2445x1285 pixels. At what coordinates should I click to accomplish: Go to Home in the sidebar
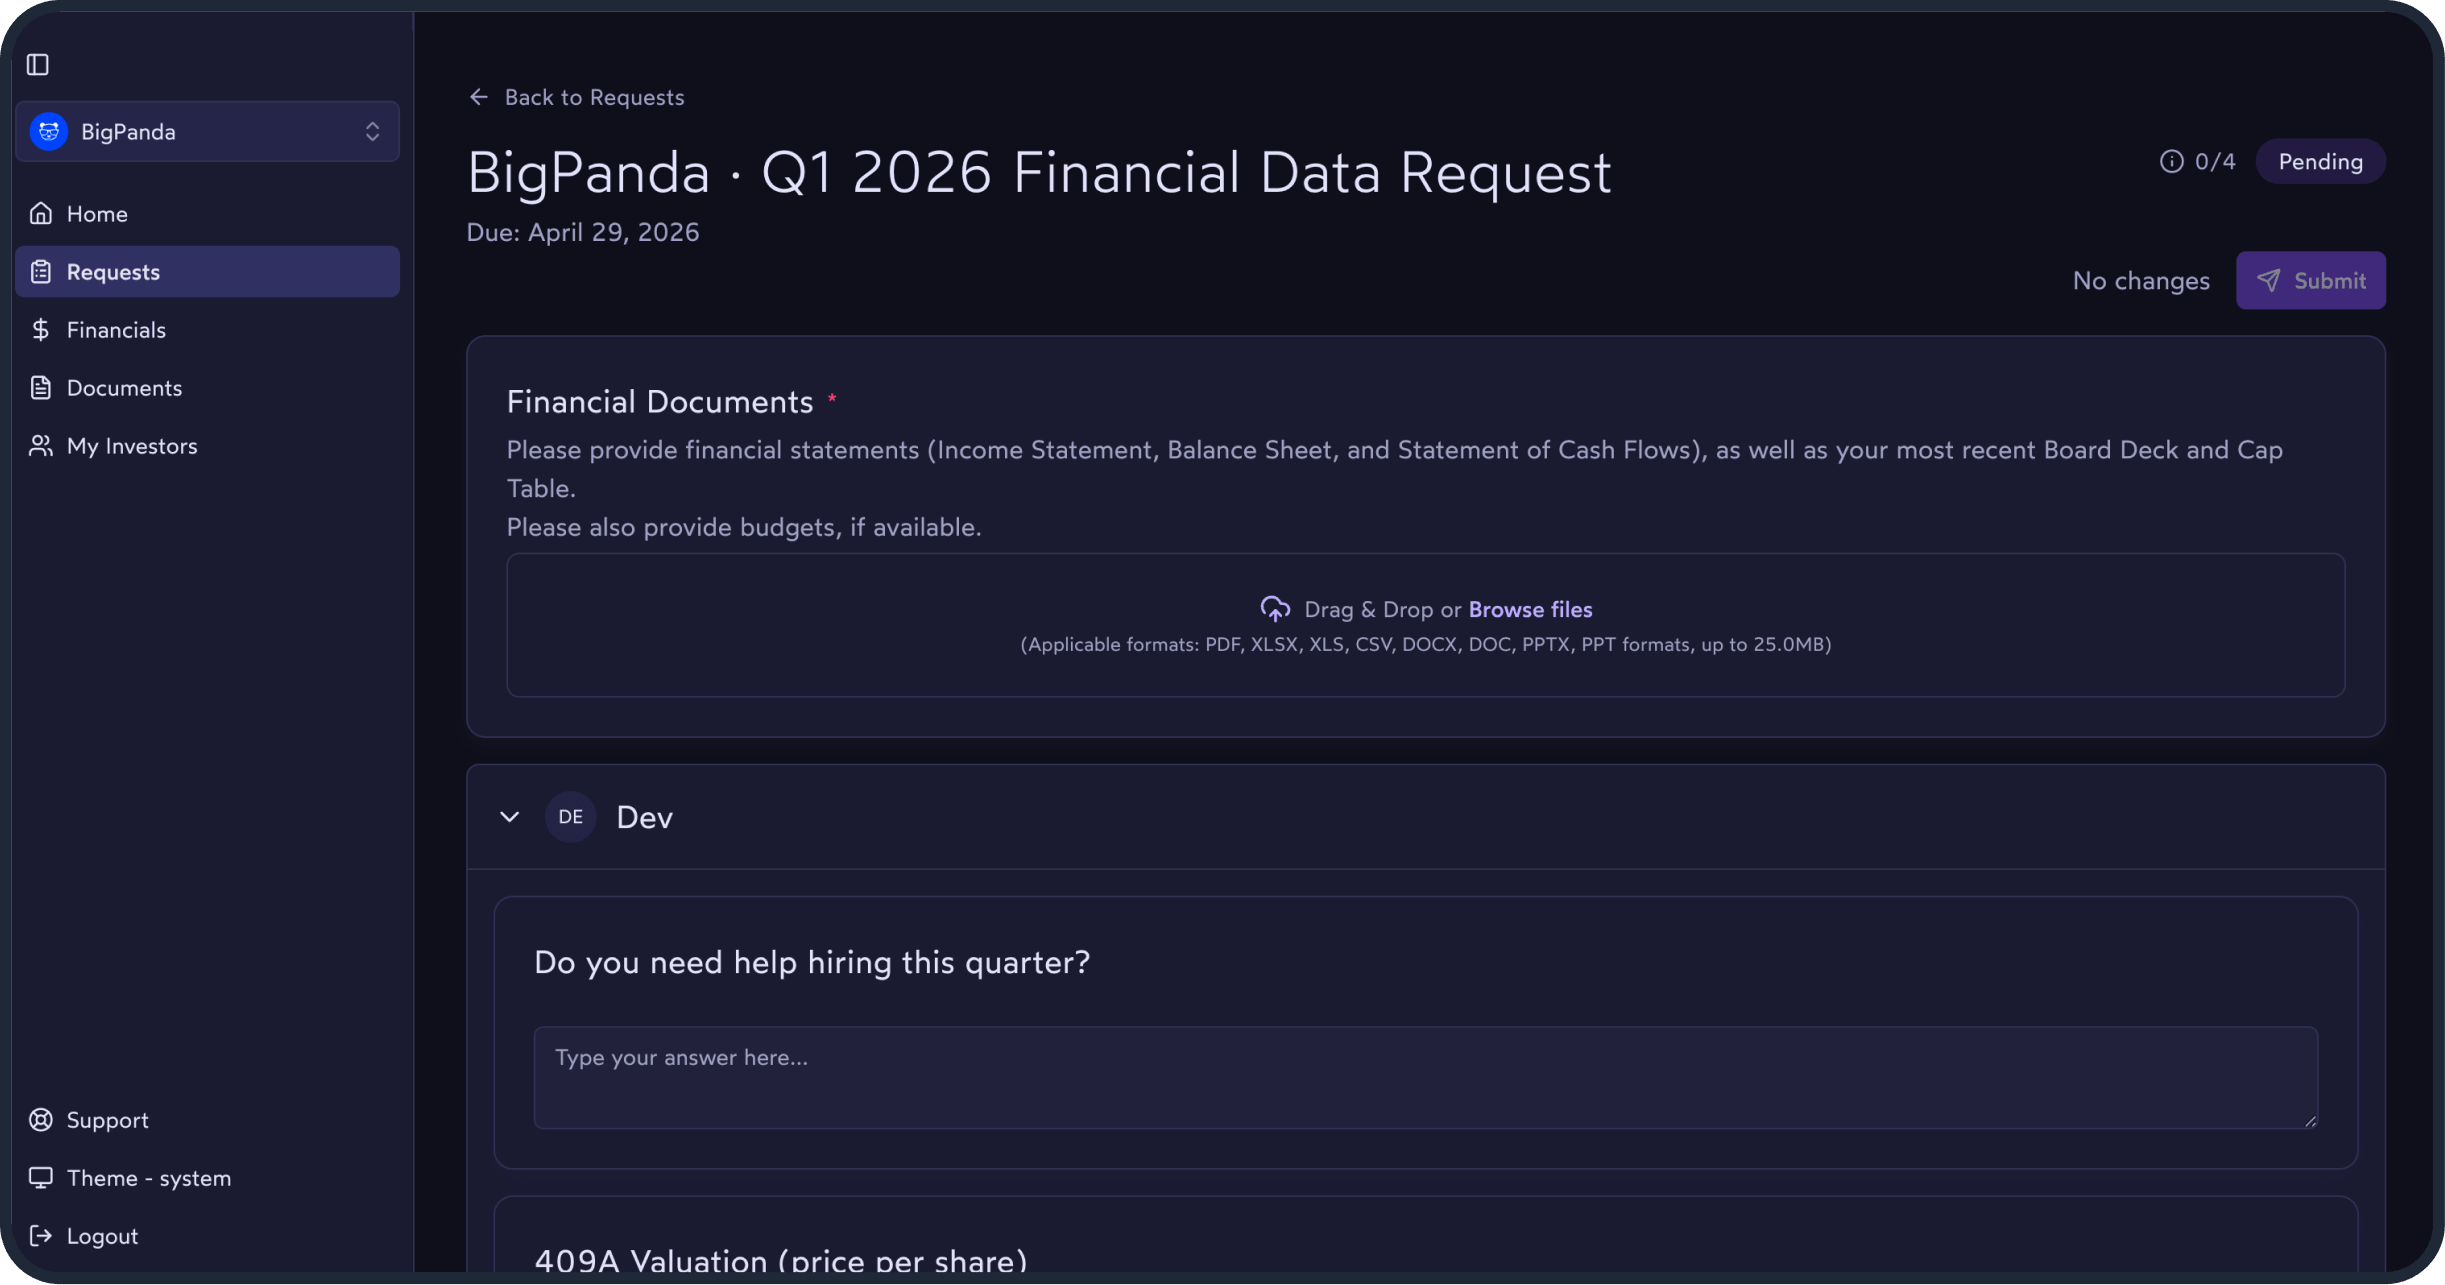[207, 214]
